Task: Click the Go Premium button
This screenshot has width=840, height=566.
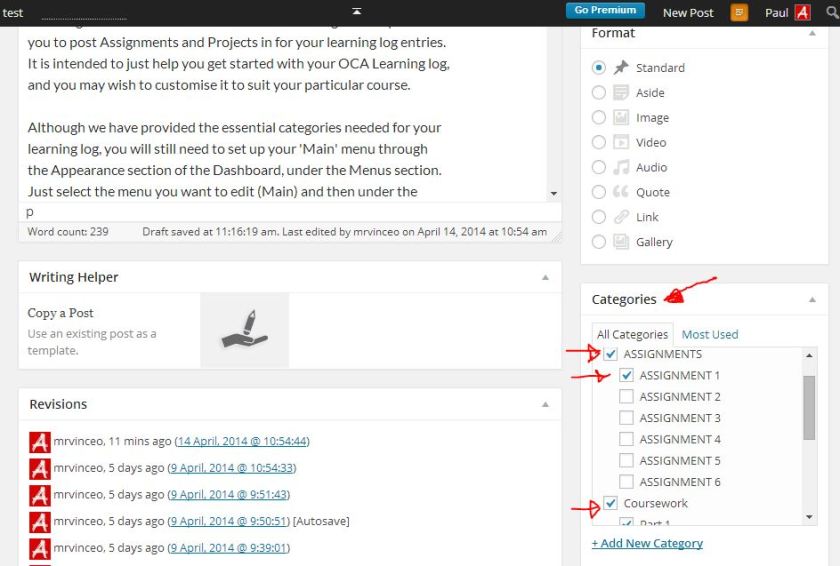Action: point(605,11)
